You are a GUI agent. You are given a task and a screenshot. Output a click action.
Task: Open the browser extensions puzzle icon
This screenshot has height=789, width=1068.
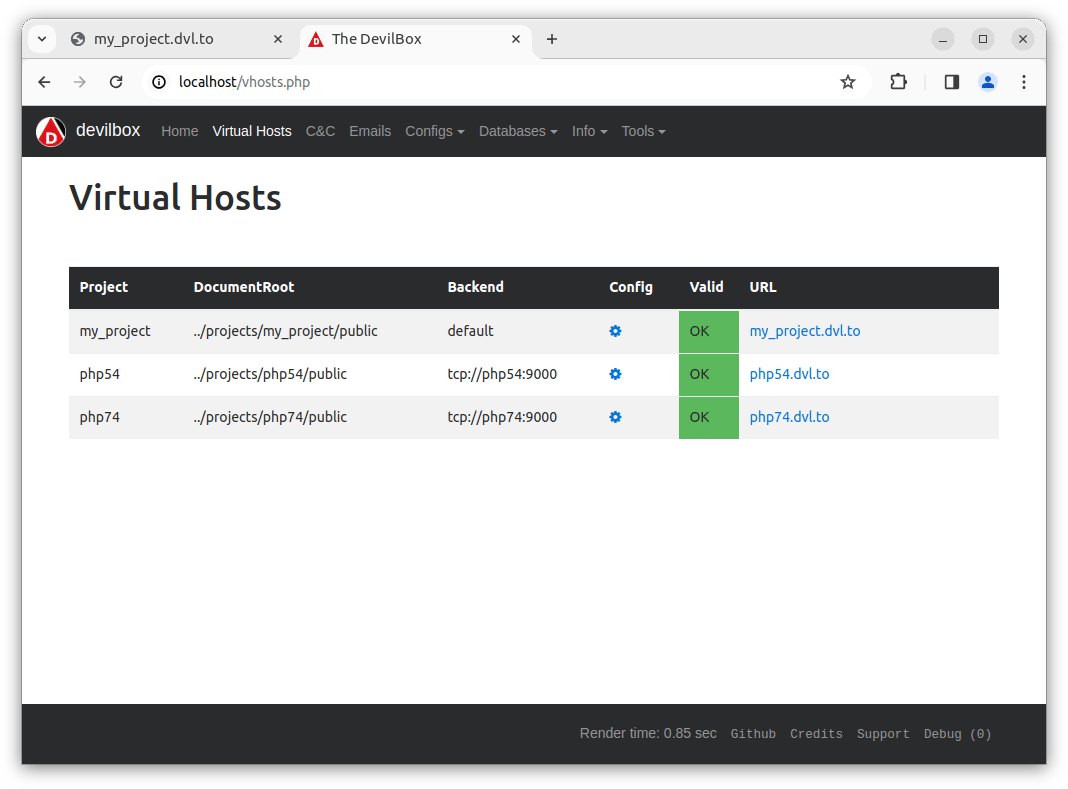[898, 82]
